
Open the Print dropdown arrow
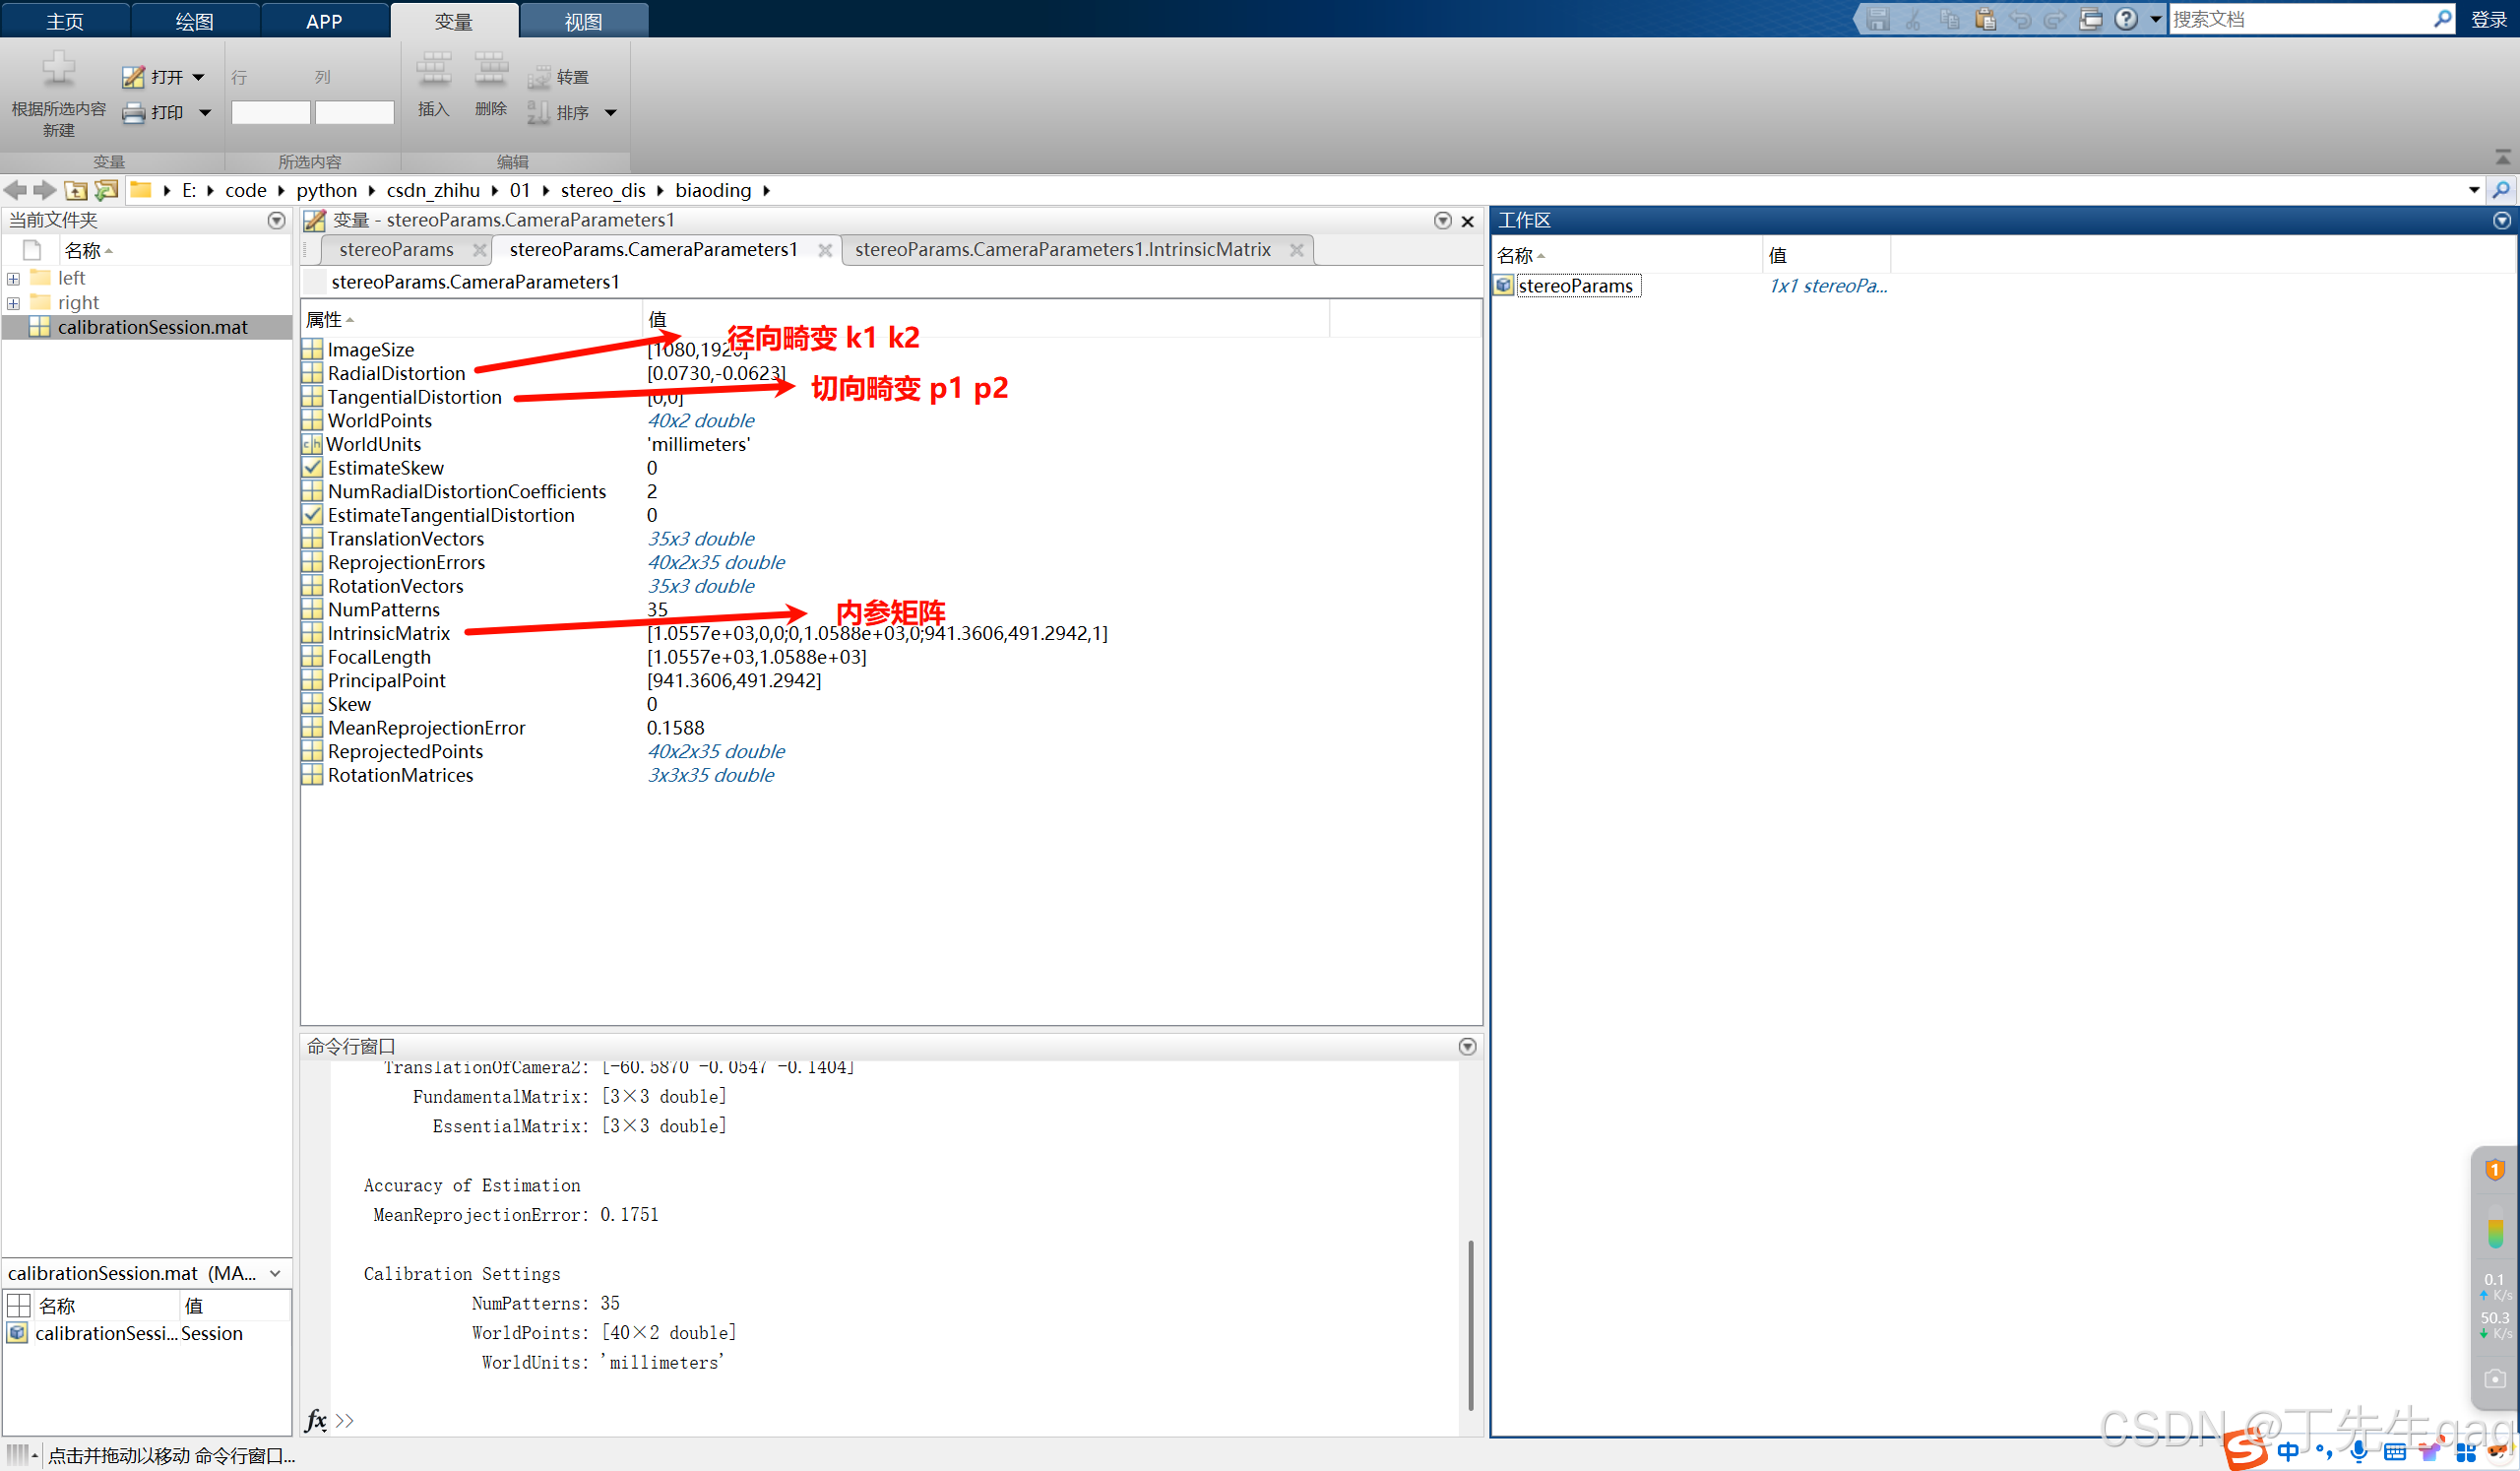(x=205, y=113)
